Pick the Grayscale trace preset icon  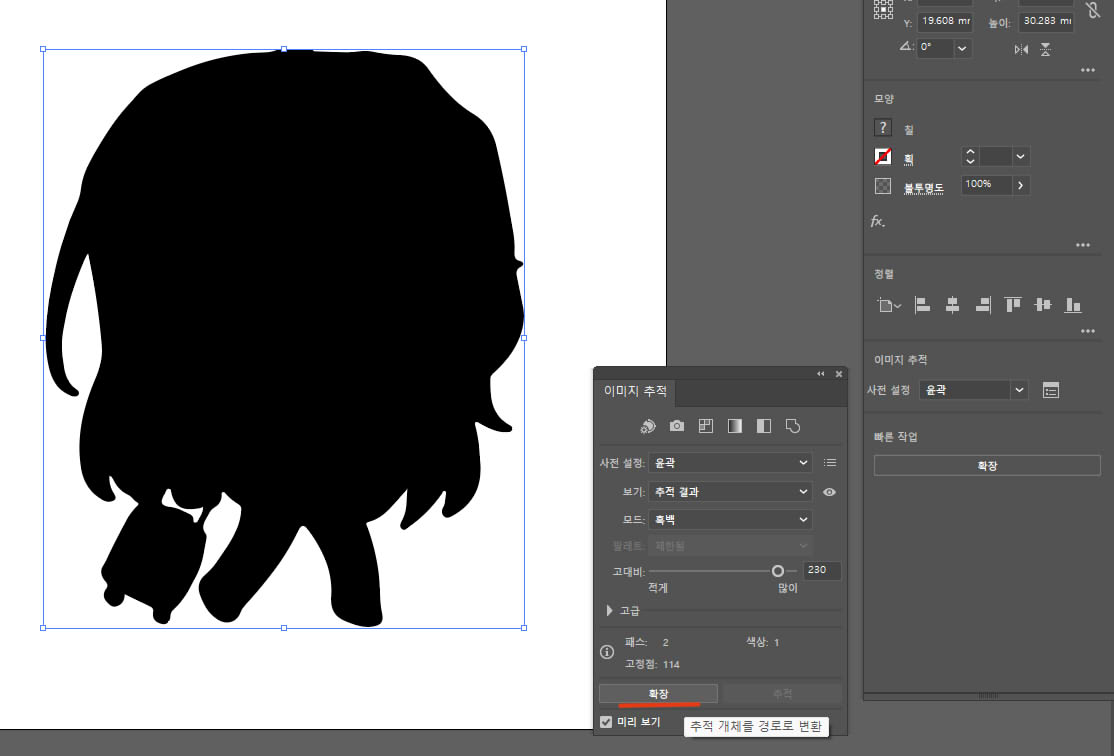click(x=735, y=426)
